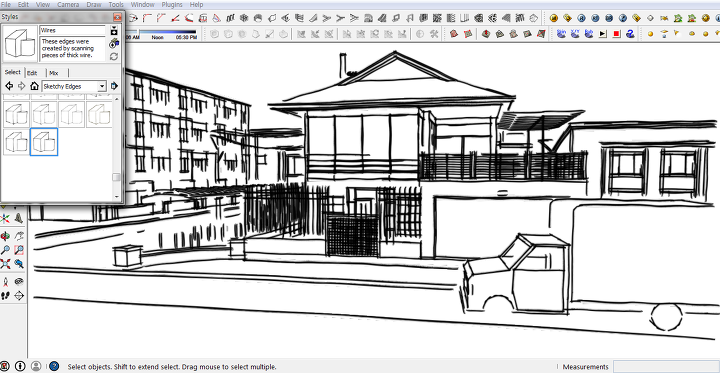The height and width of the screenshot is (373, 720).
Task: Click the Zoom Extents tool
Action: click(6, 264)
